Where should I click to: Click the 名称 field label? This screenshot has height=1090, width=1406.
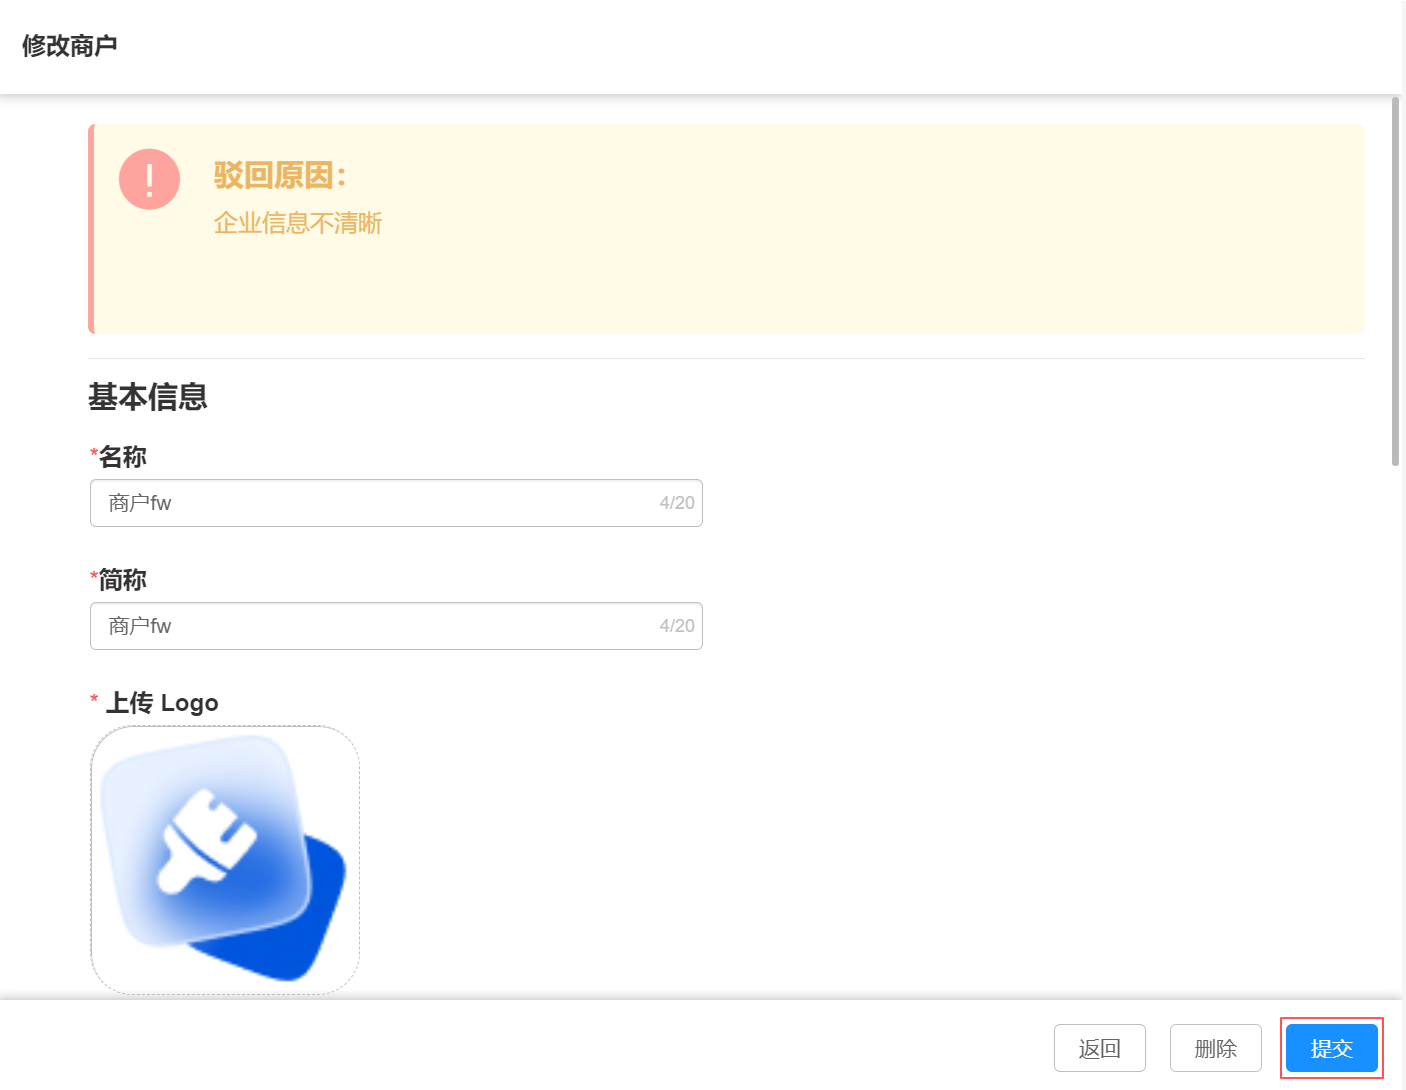coord(122,457)
